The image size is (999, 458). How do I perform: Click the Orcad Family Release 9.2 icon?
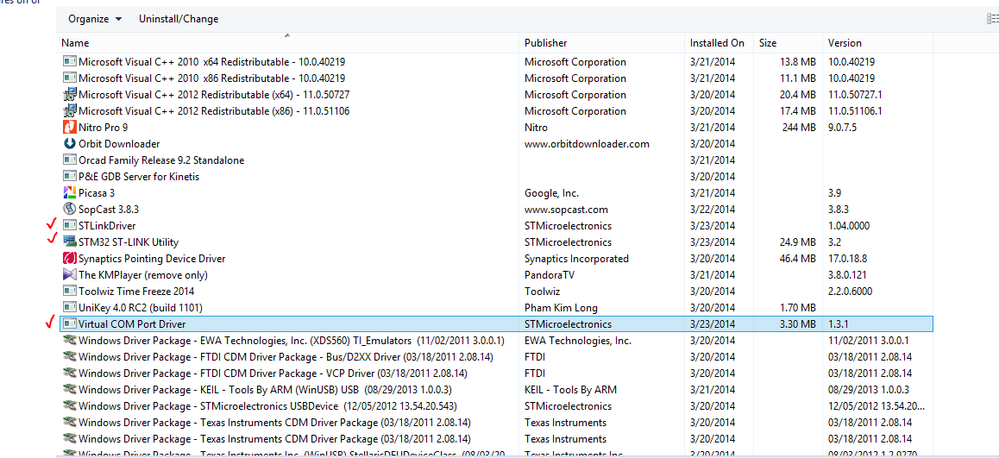[69, 161]
